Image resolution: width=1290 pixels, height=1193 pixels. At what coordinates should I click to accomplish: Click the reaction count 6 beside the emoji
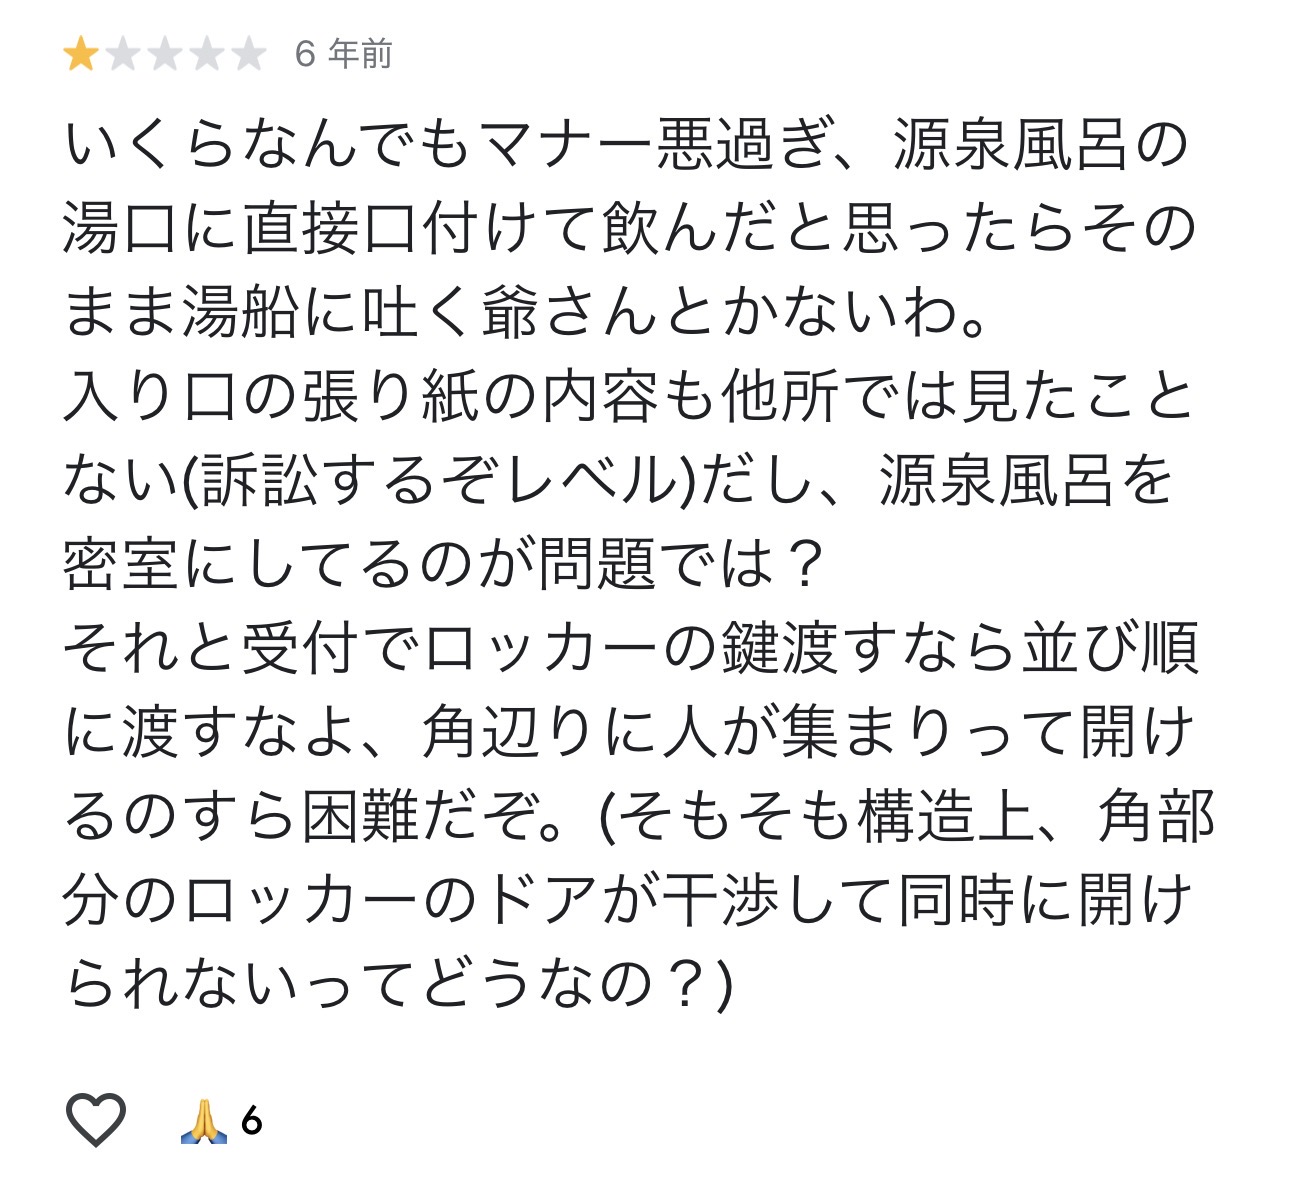[x=252, y=1121]
